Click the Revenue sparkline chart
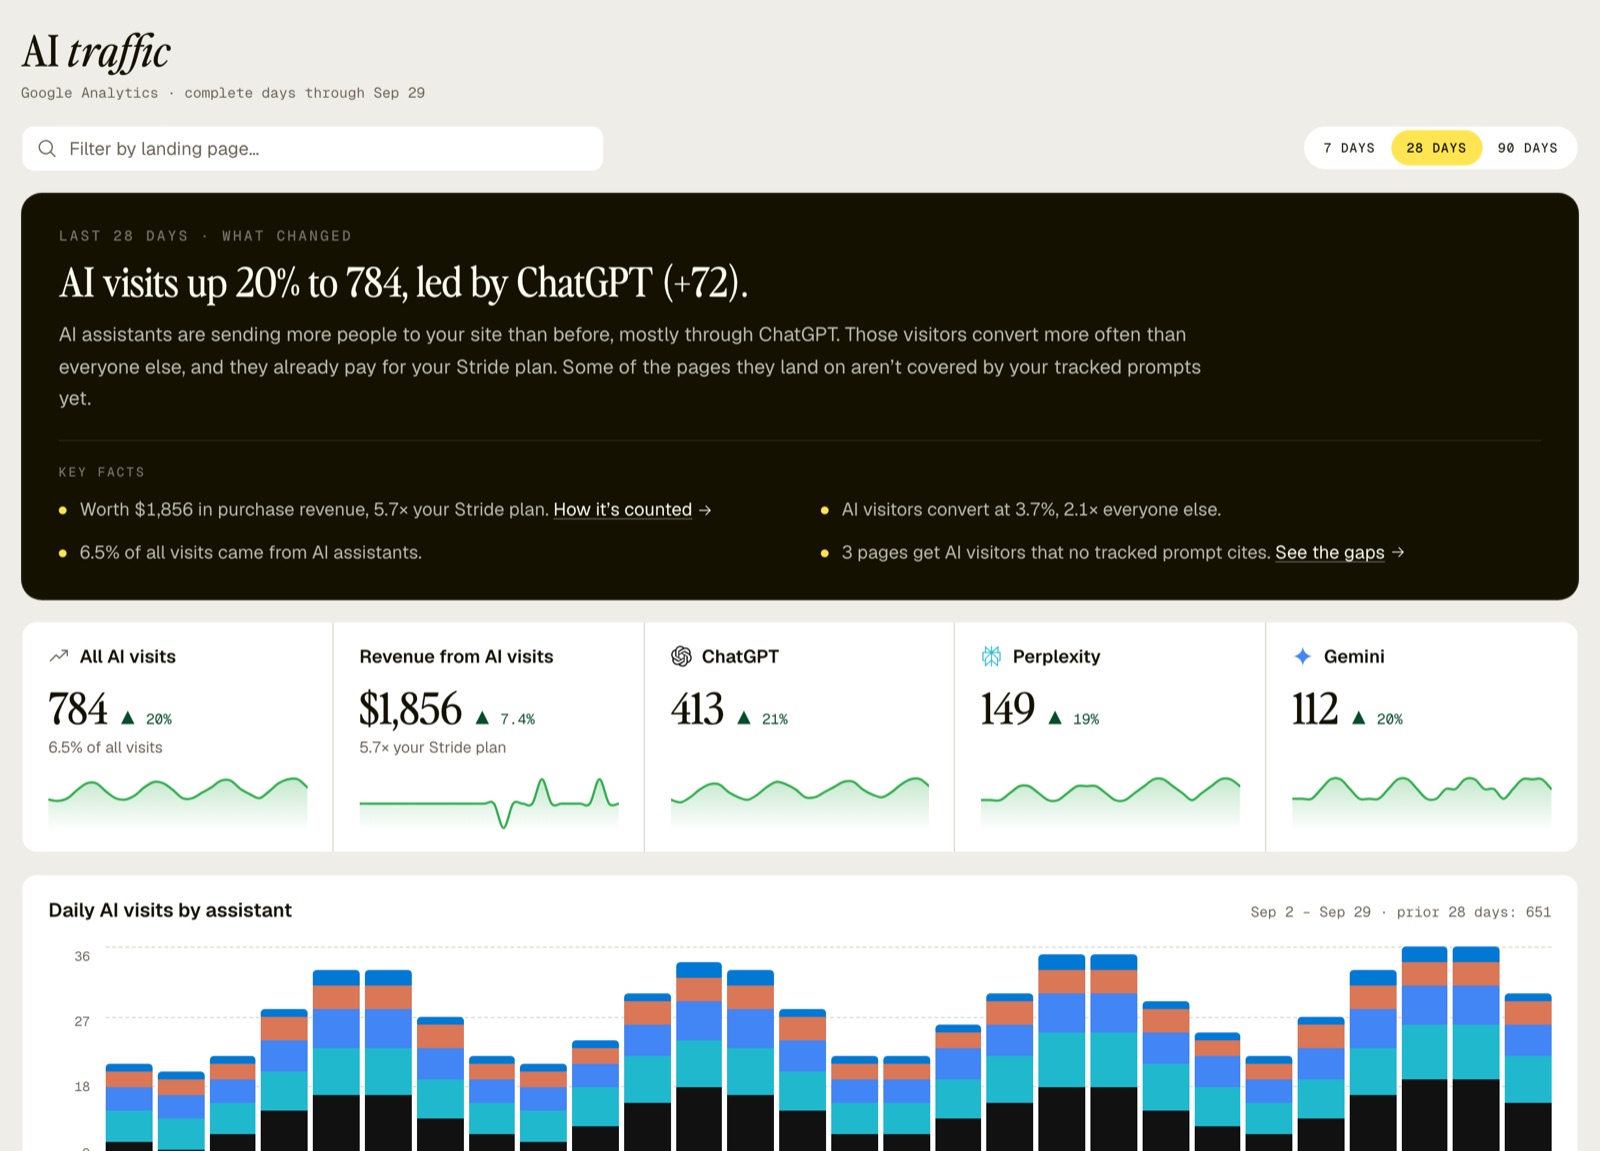Image resolution: width=1600 pixels, height=1151 pixels. (x=489, y=803)
